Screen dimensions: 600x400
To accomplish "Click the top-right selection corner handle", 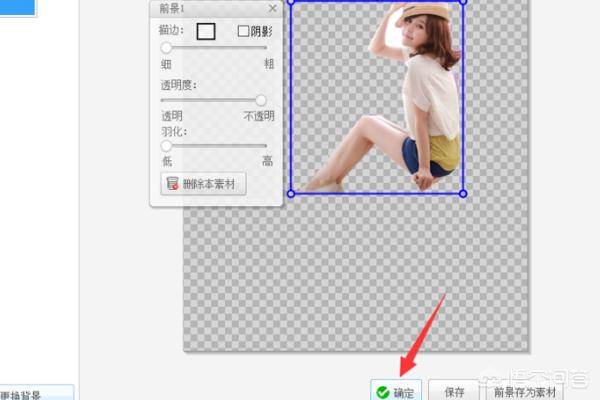I will point(462,1).
